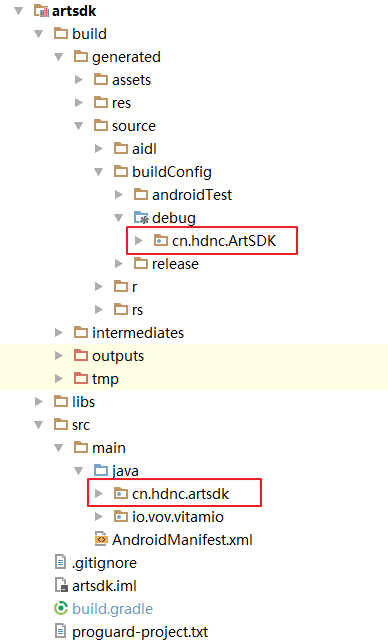388x642 pixels.
Task: Select the 'artsdk.iml' file name
Action: (x=104, y=586)
